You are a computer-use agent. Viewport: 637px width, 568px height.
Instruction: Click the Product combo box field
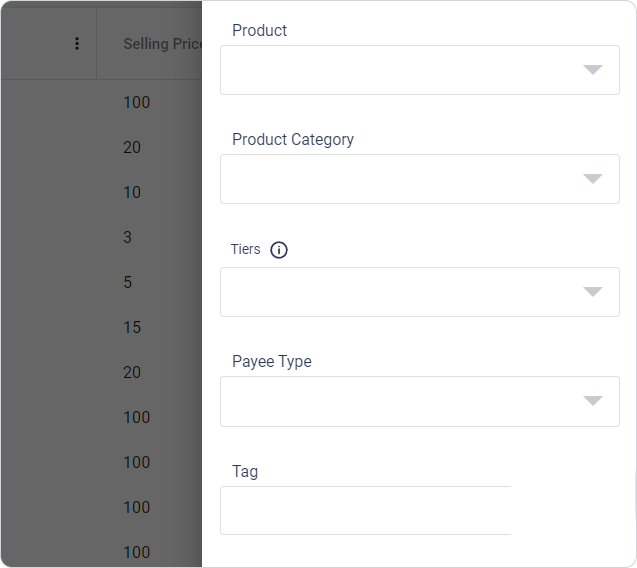coord(400,70)
